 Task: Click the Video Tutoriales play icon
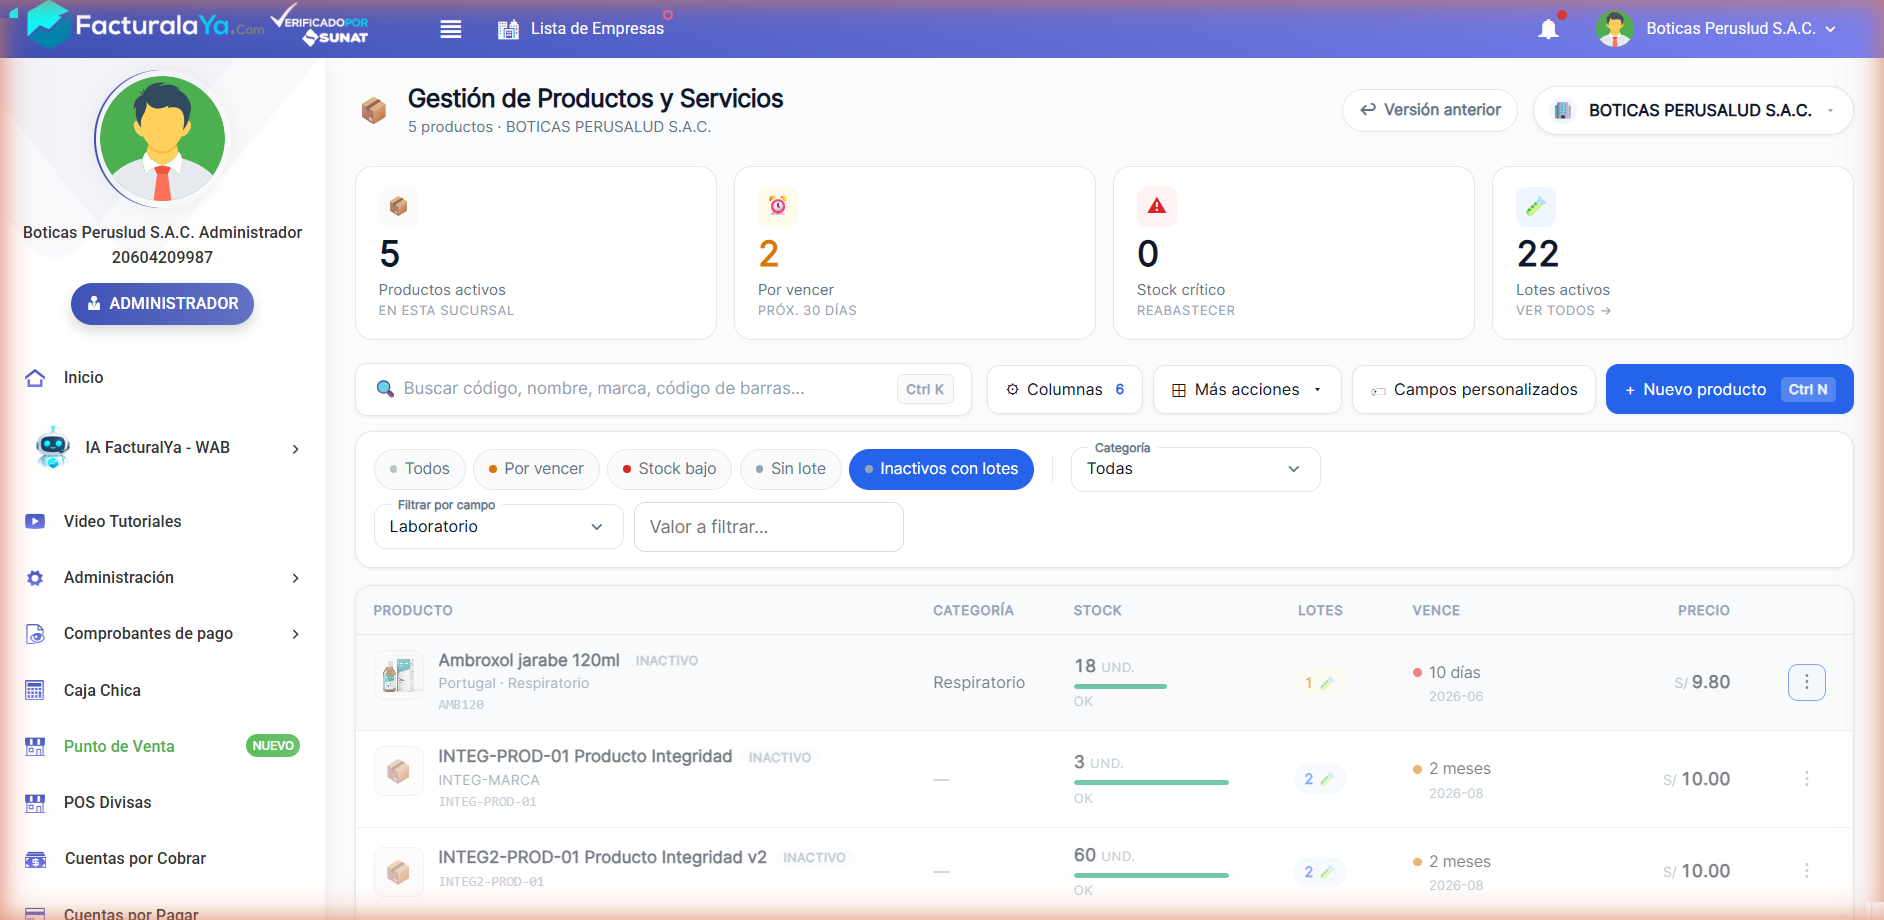35,521
